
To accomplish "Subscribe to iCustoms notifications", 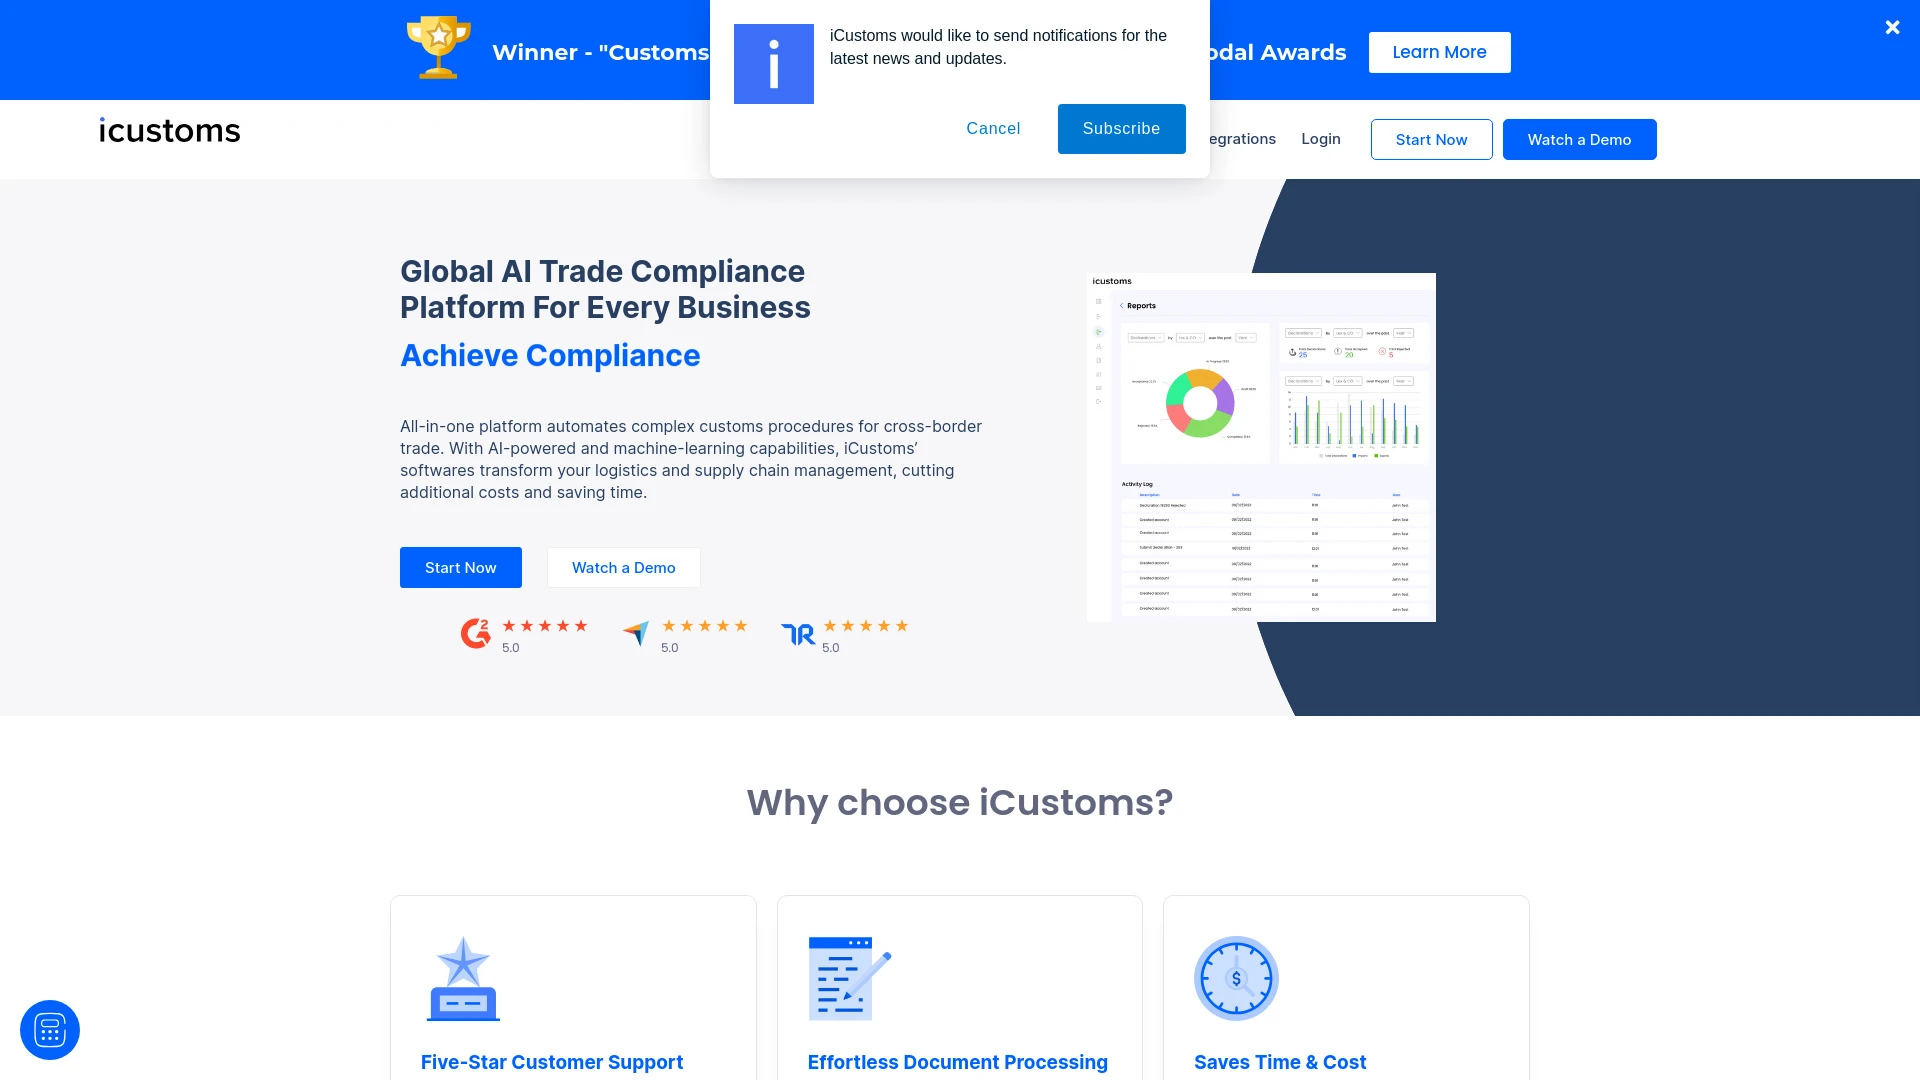I will [x=1121, y=129].
